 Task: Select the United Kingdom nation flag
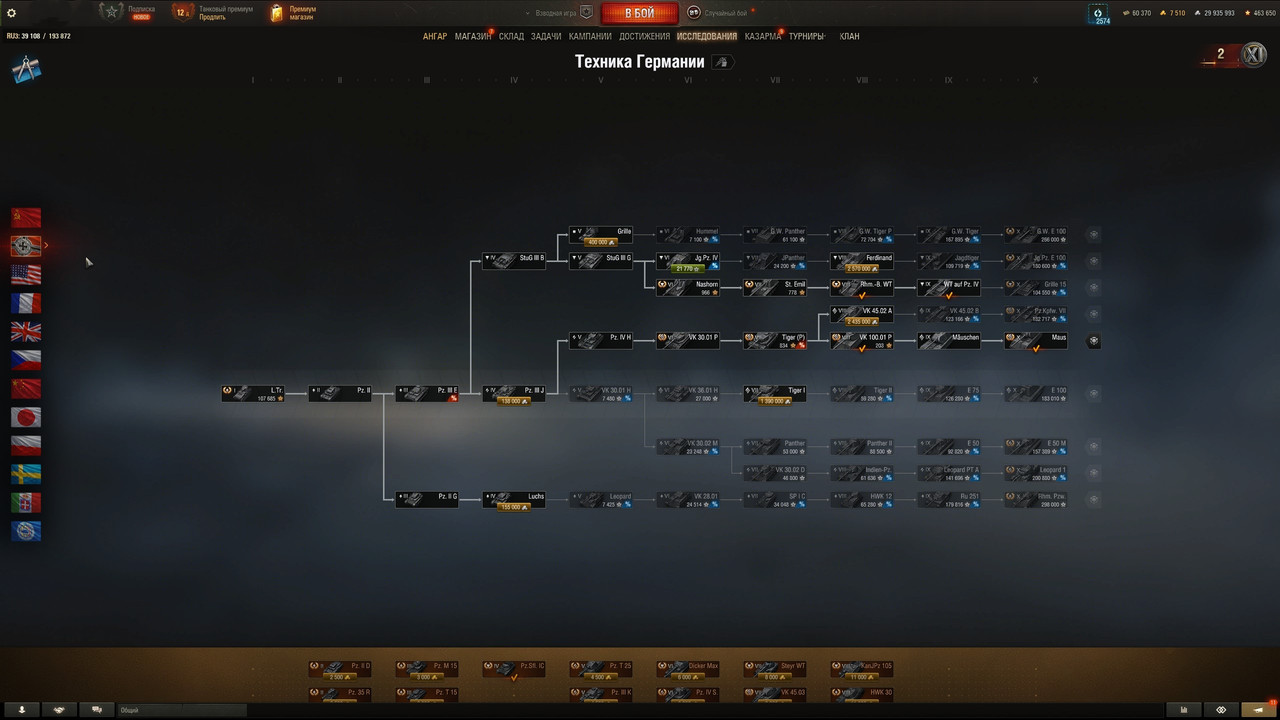[26, 331]
